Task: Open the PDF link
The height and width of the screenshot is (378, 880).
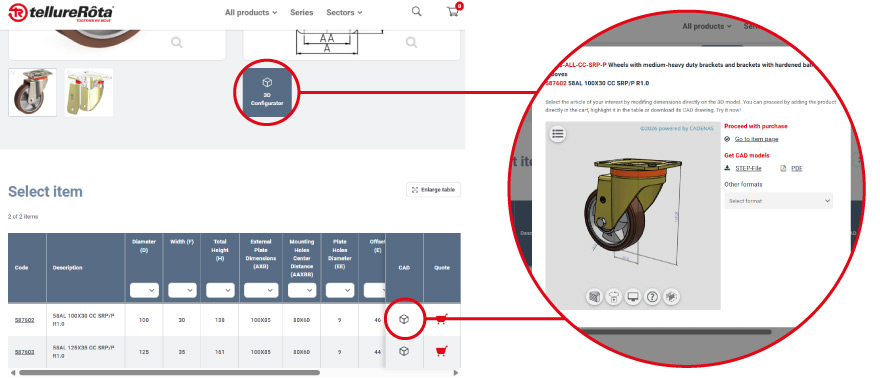Action: 796,168
